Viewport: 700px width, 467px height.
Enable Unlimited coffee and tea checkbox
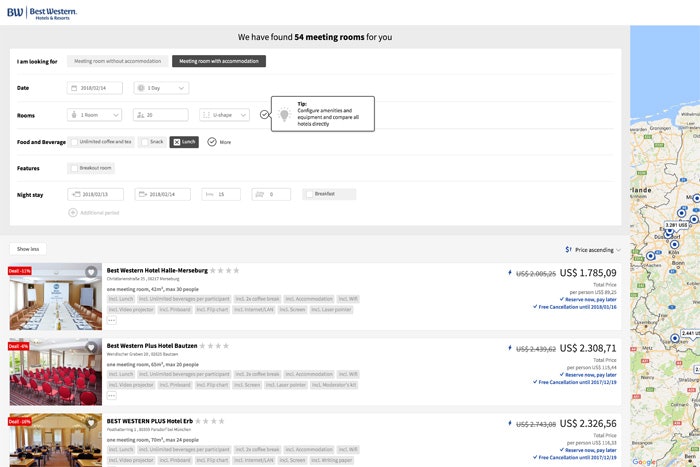[x=74, y=142]
